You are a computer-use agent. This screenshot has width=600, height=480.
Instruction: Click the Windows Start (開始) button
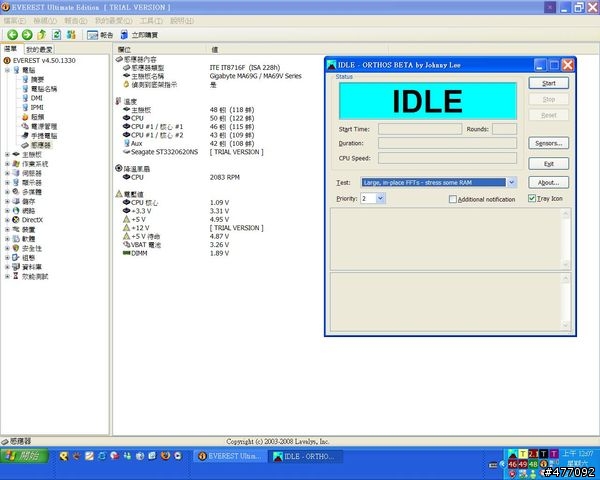[x=24, y=456]
